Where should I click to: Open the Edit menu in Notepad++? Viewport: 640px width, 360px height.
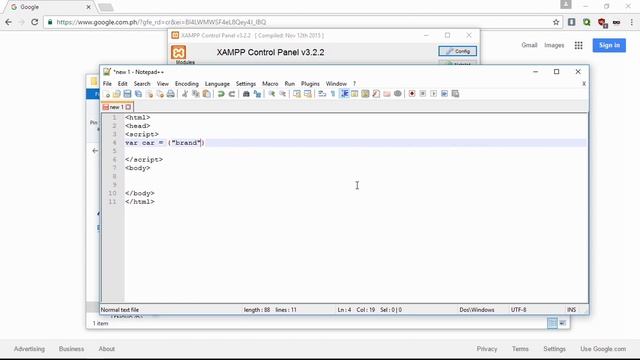122,84
